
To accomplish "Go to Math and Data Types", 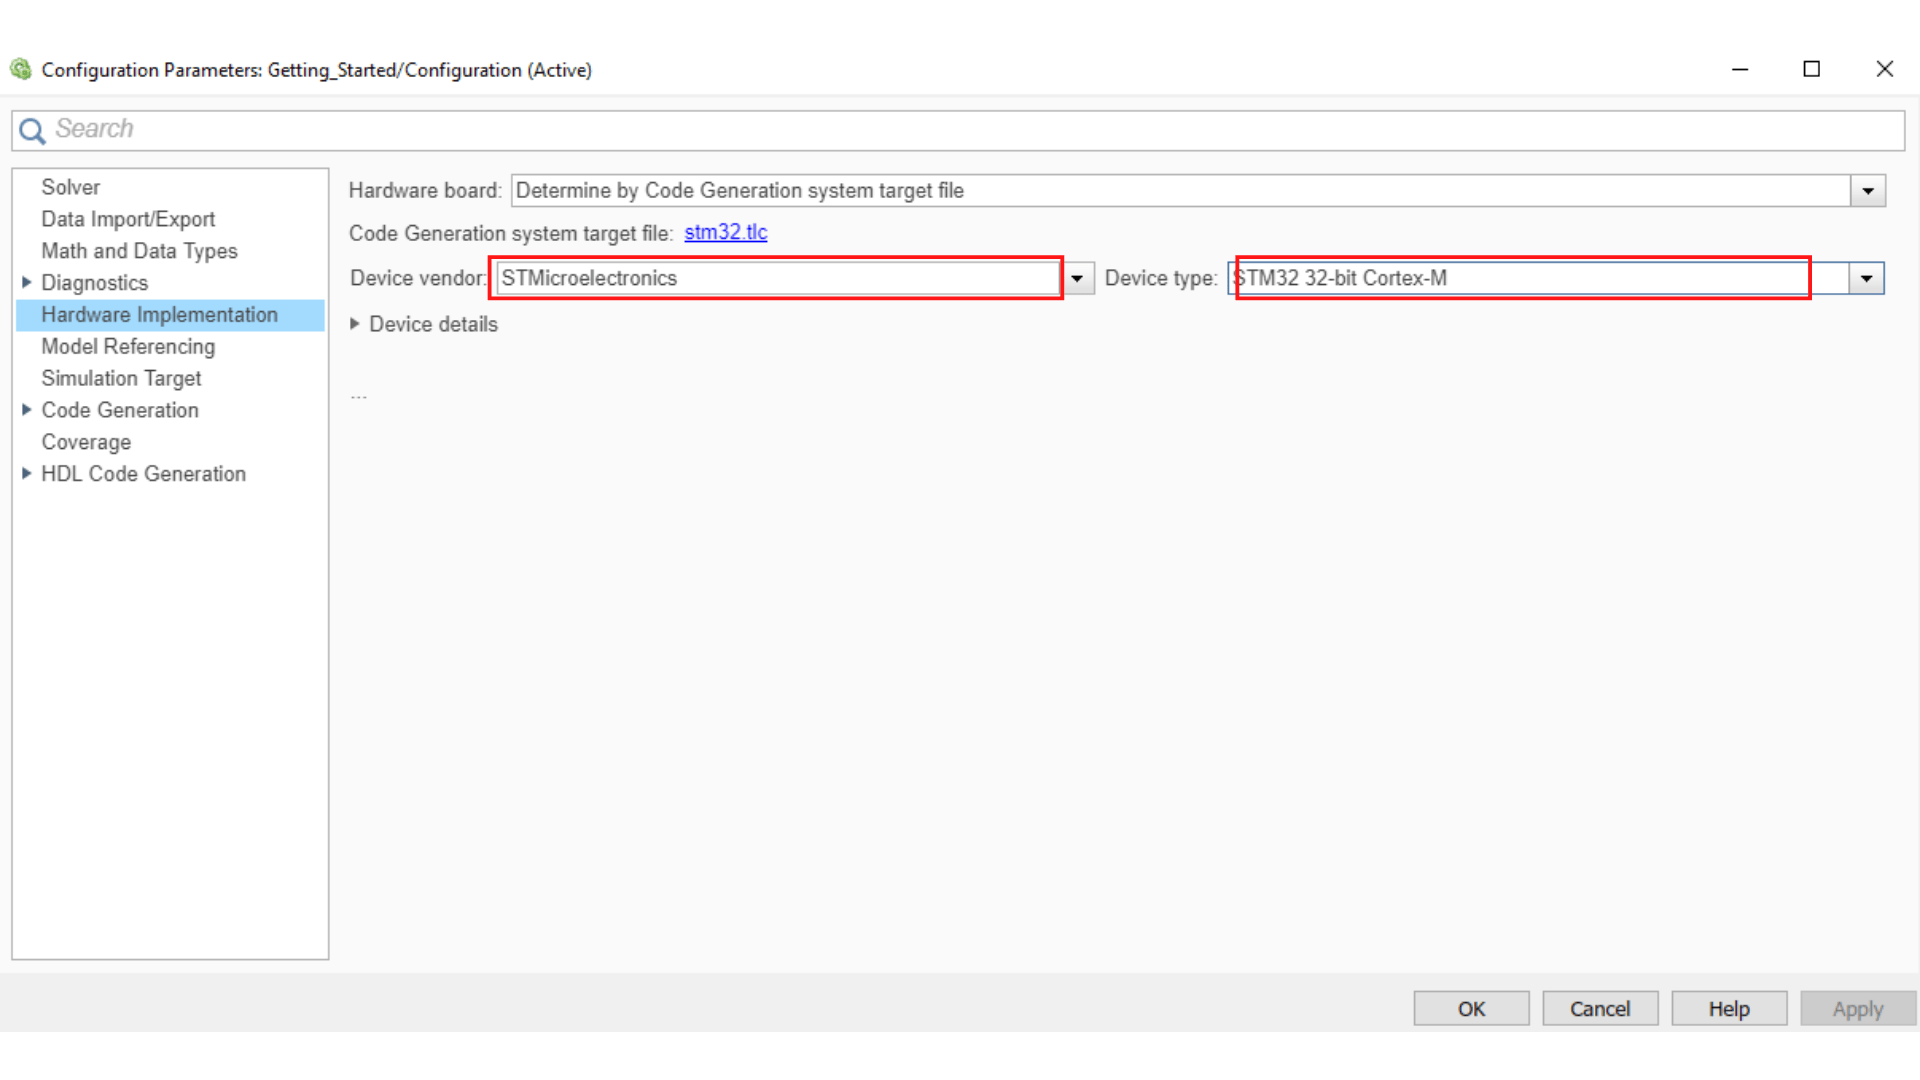I will tap(139, 251).
